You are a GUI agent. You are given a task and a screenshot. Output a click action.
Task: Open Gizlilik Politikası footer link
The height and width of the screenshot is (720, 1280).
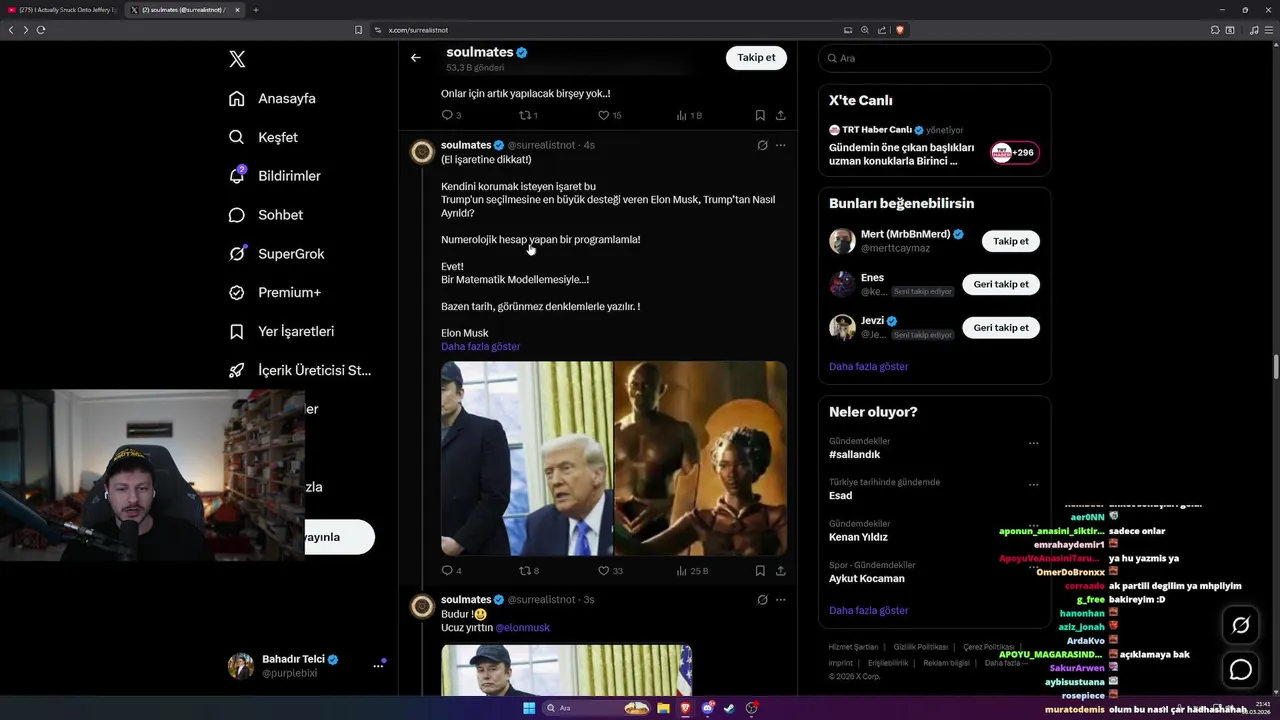tap(920, 647)
